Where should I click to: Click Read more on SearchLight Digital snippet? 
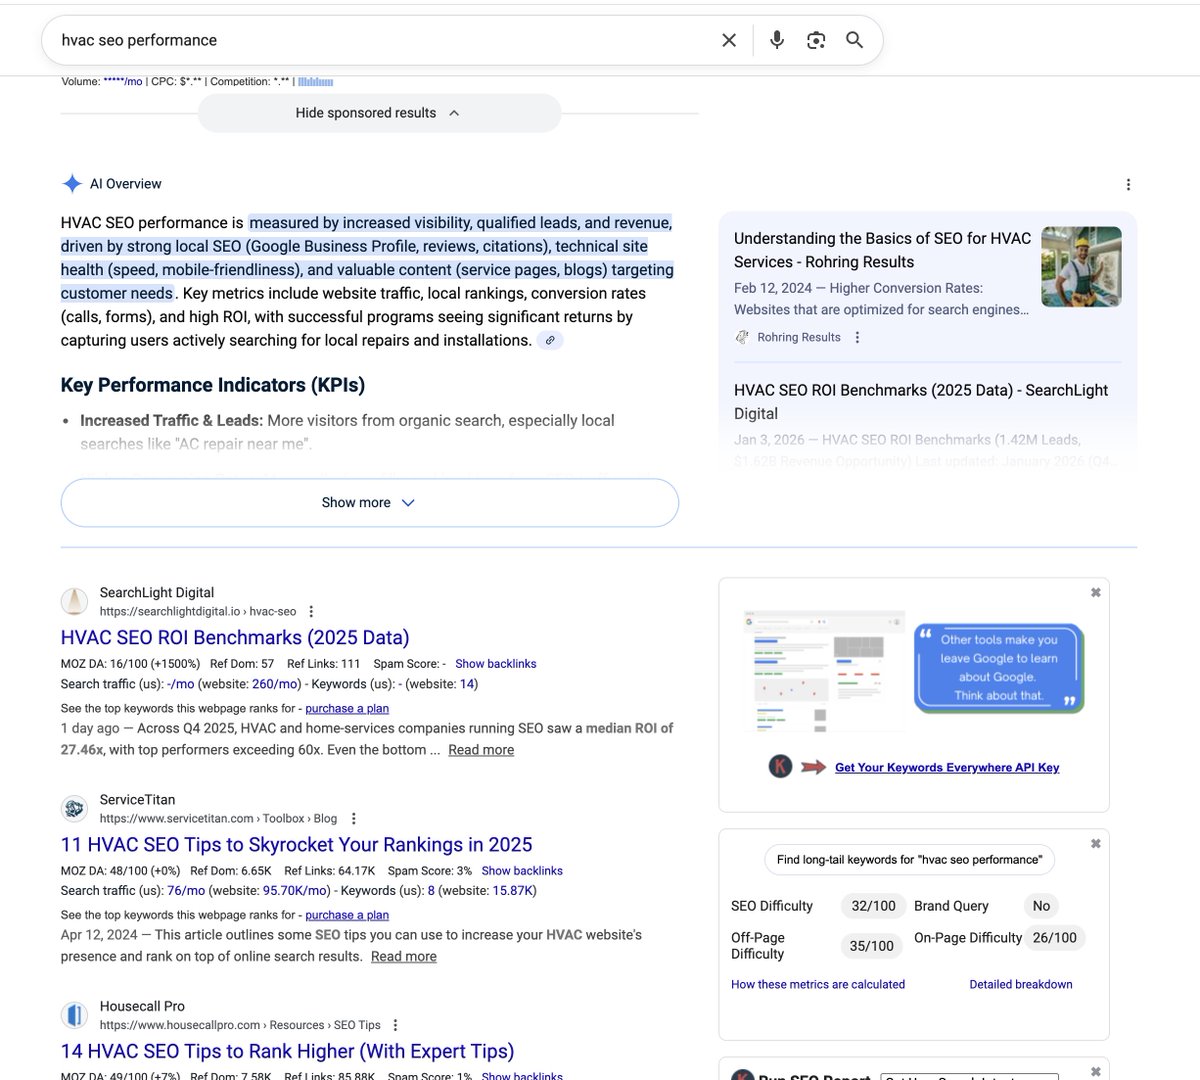[481, 750]
